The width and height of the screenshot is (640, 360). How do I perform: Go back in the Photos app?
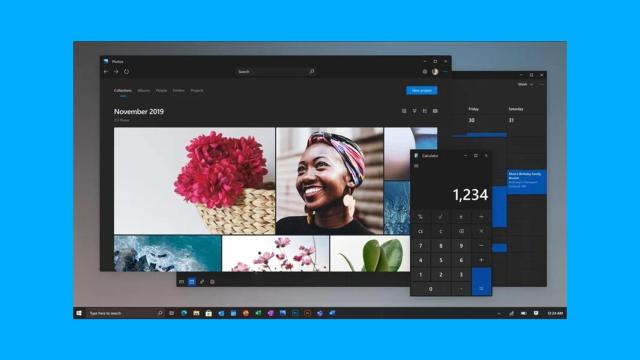[x=106, y=71]
